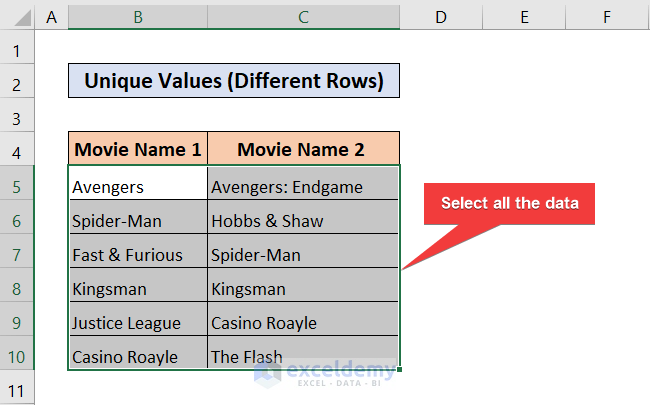Viewport: 650px width, 405px height.
Task: Click the cell containing "Avengers: Endgame"
Action: coord(303,186)
